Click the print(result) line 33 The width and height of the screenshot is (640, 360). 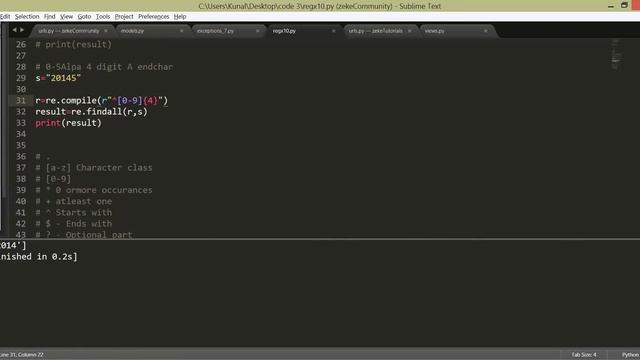coord(68,123)
